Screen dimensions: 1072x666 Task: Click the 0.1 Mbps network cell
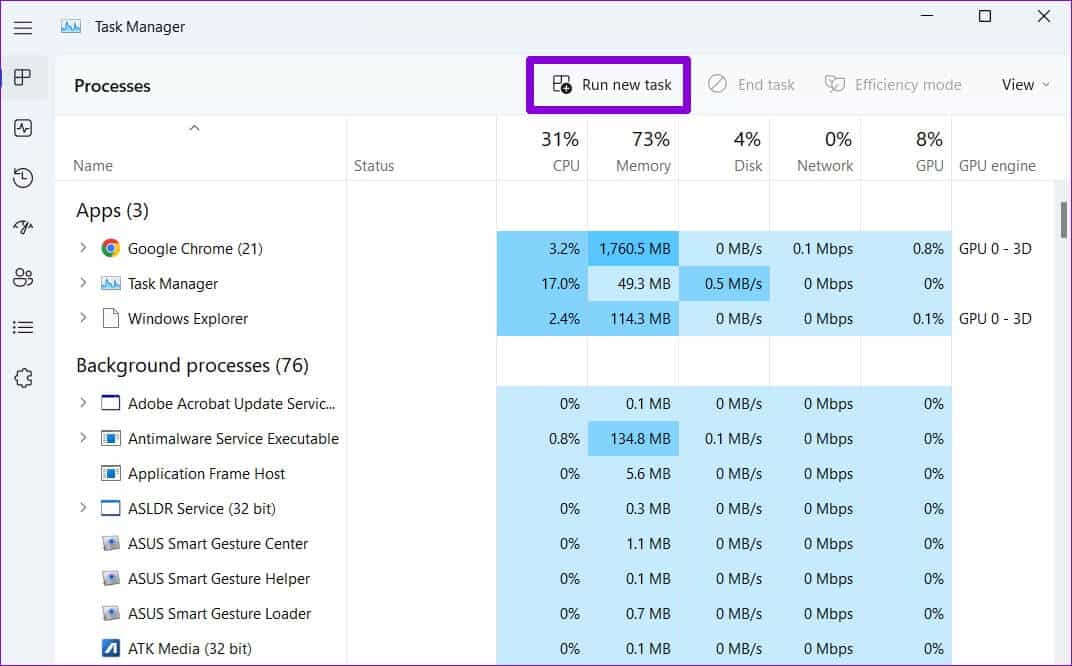[x=815, y=249]
